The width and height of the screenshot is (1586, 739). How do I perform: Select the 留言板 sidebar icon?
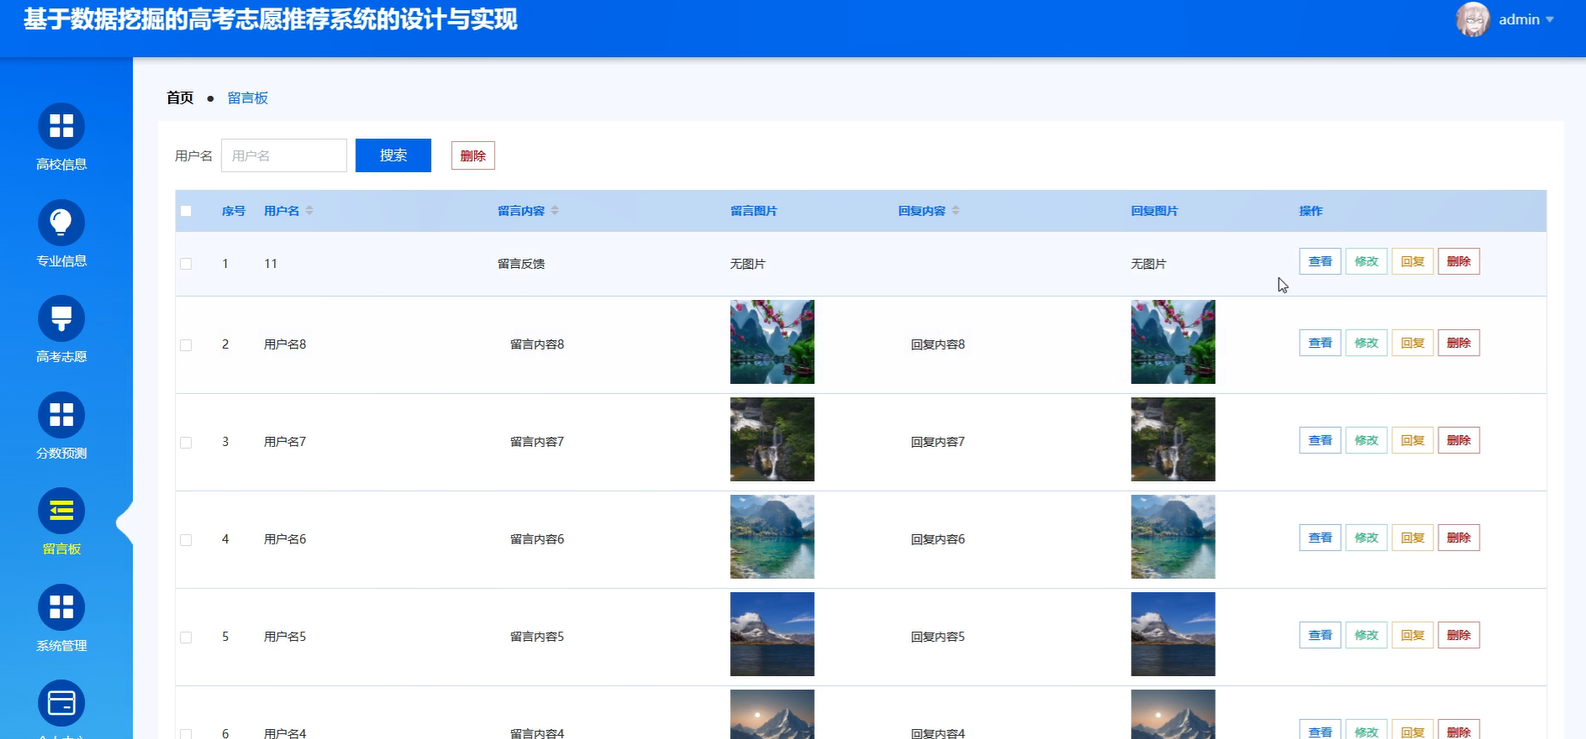pyautogui.click(x=61, y=511)
